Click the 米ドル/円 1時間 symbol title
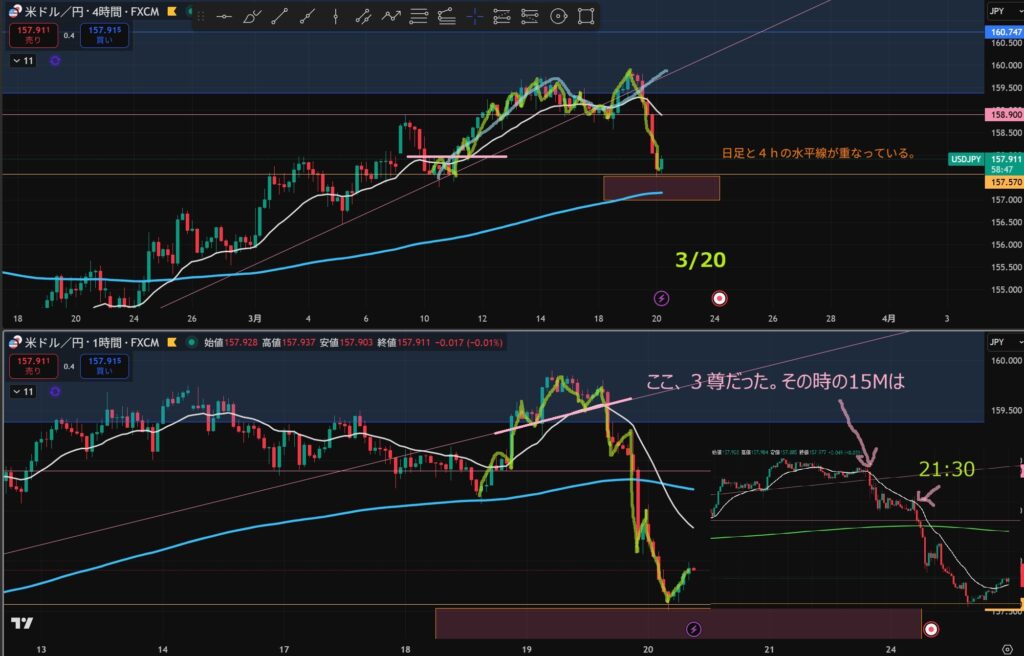This screenshot has height=656, width=1024. click(x=82, y=342)
